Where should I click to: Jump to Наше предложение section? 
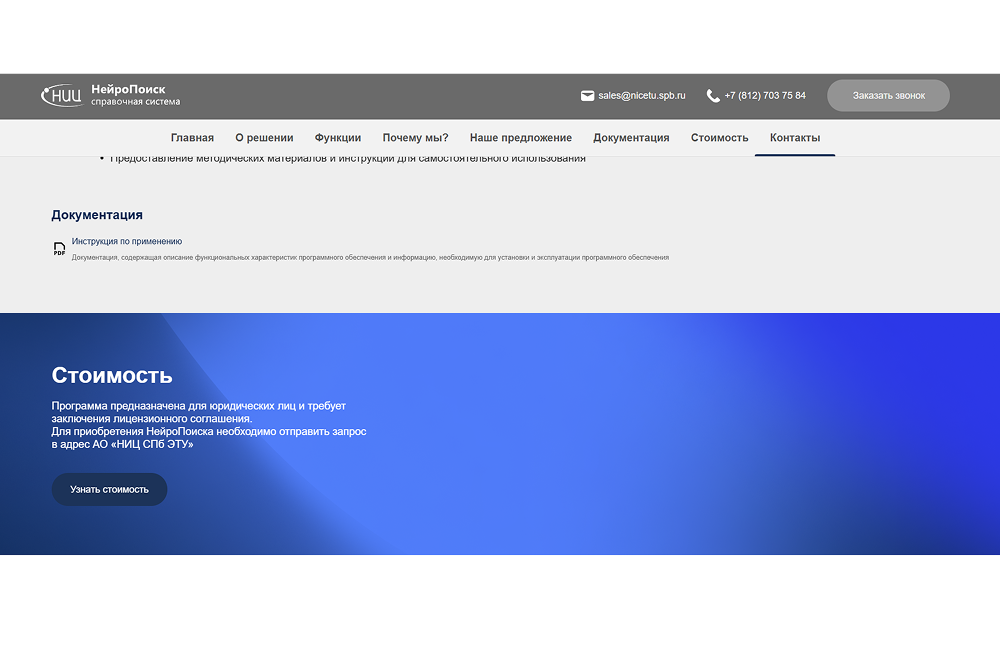[520, 138]
